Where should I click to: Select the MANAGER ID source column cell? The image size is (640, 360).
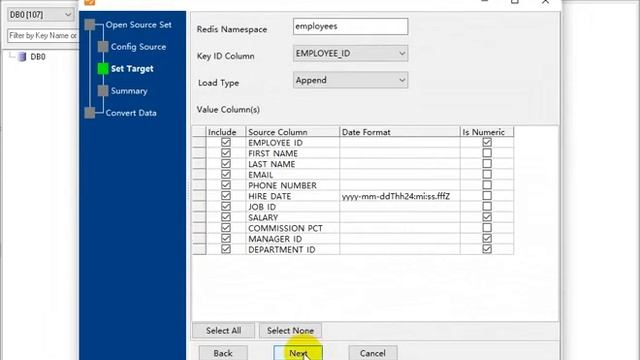coord(293,238)
